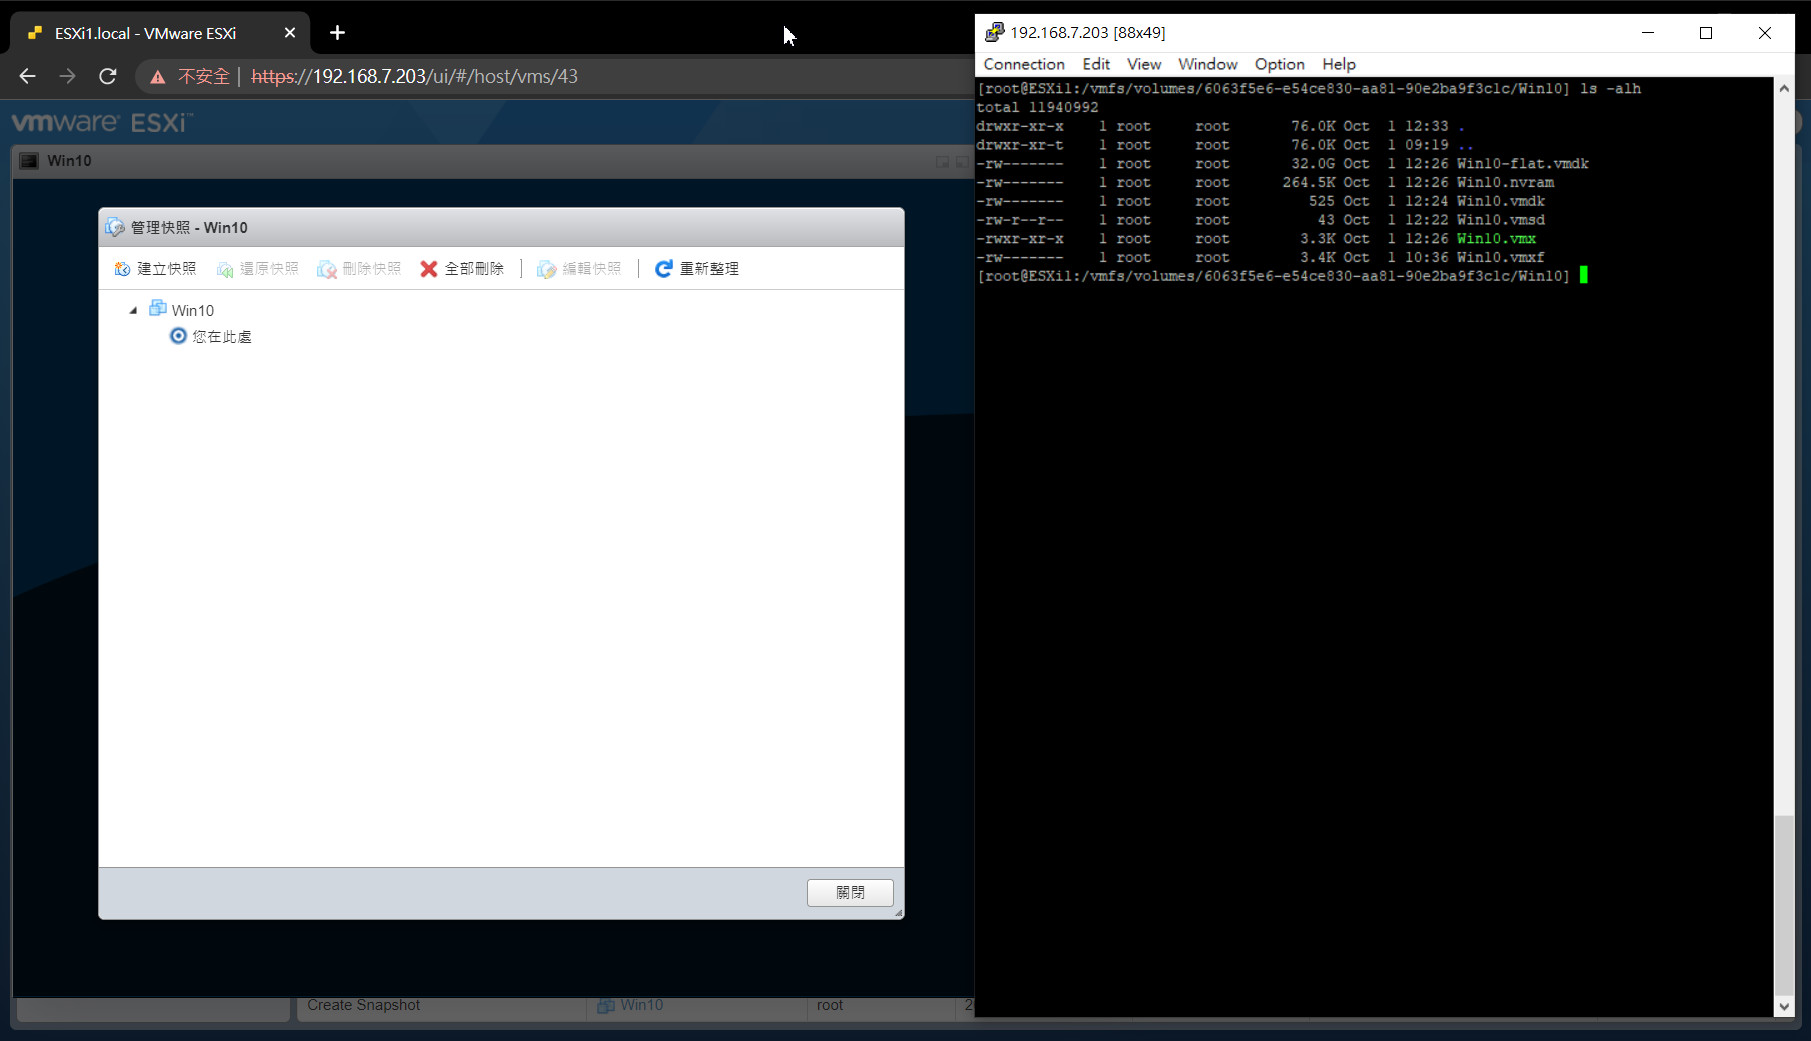Click the green terminal cursor block

pyautogui.click(x=1584, y=275)
